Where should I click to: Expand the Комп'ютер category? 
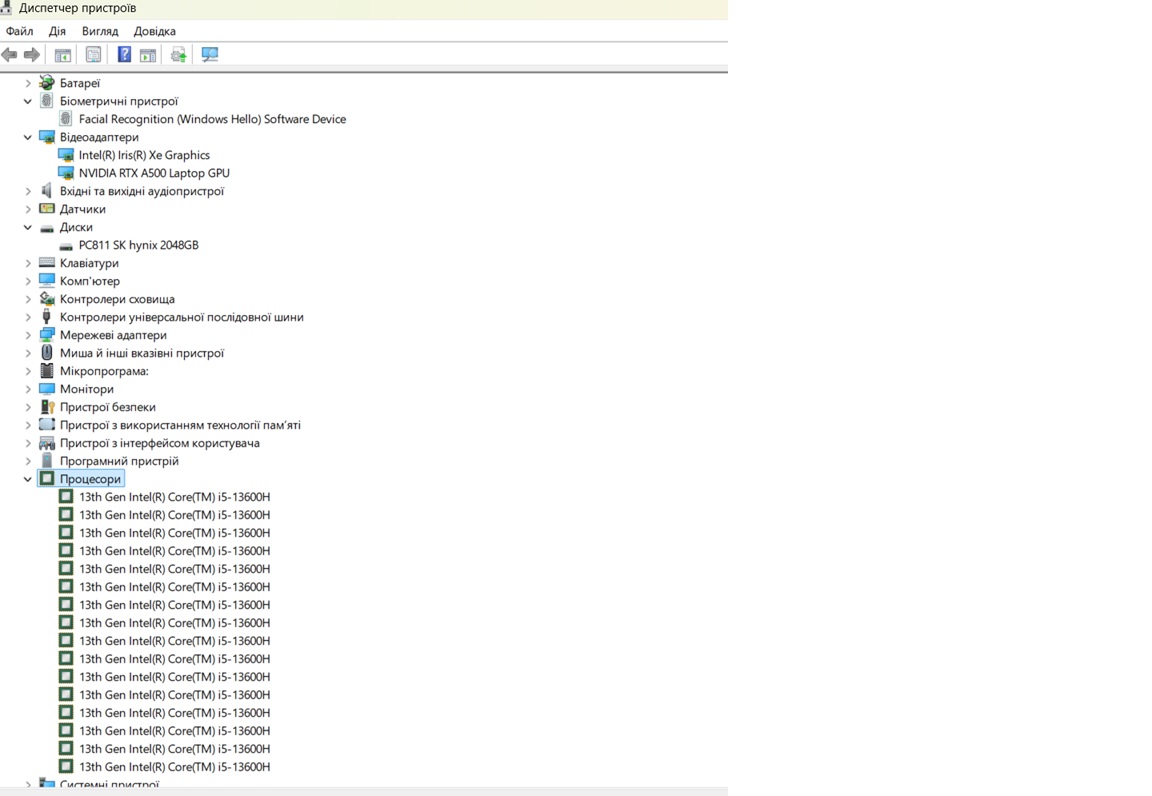click(28, 281)
